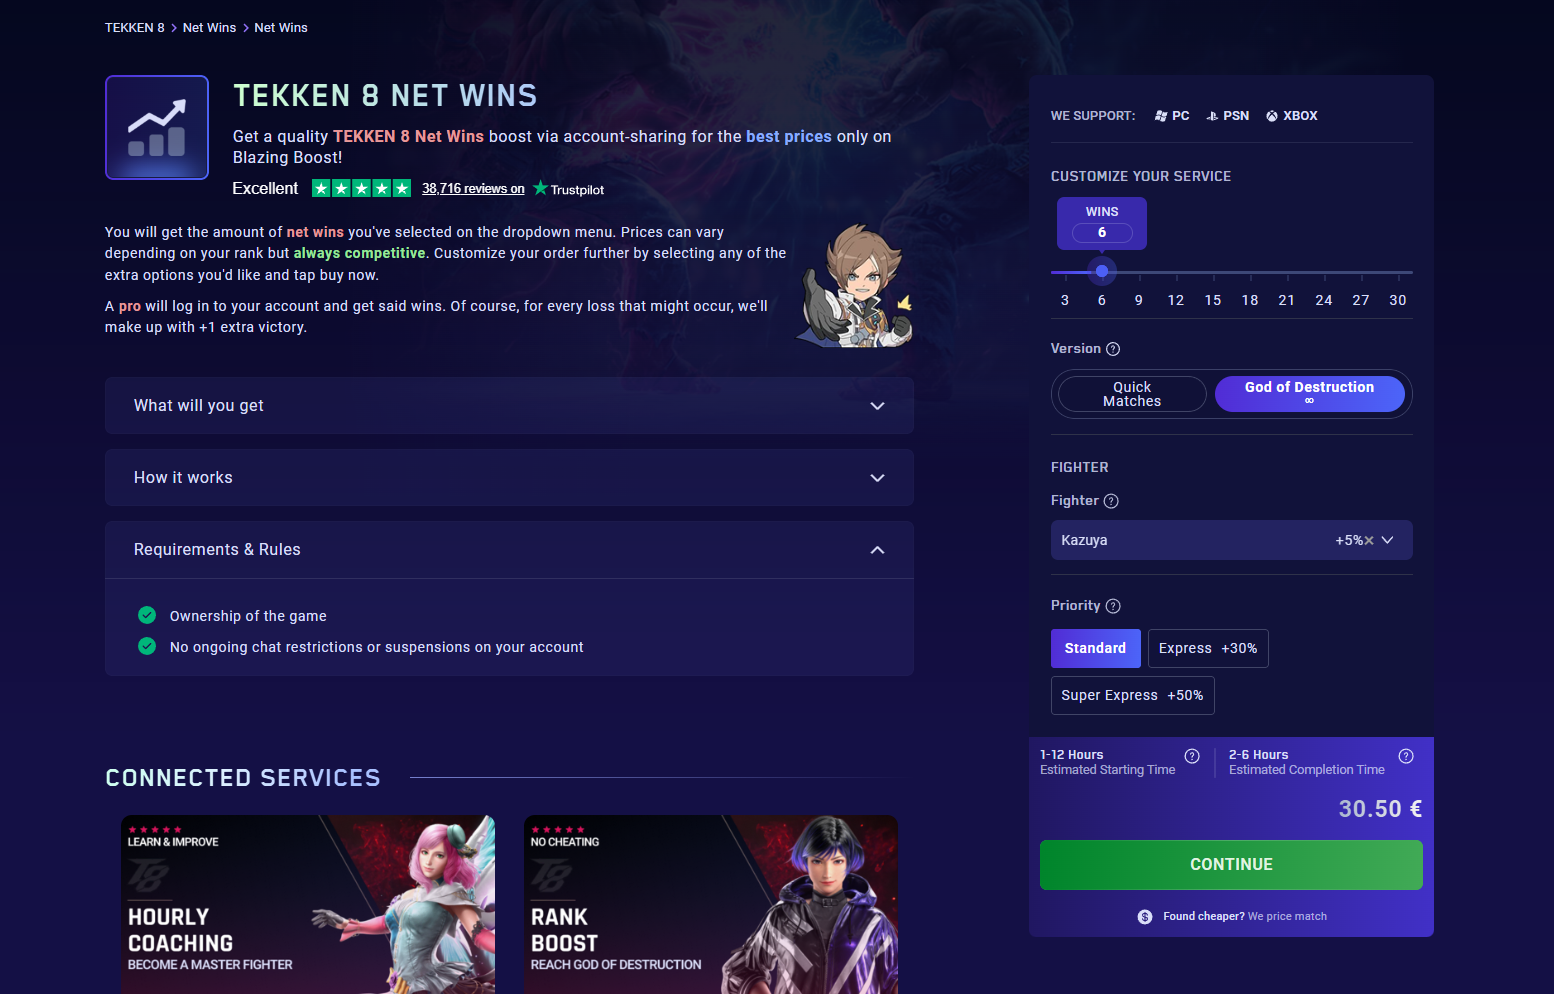
Task: Expand the What will you get section
Action: [509, 406]
